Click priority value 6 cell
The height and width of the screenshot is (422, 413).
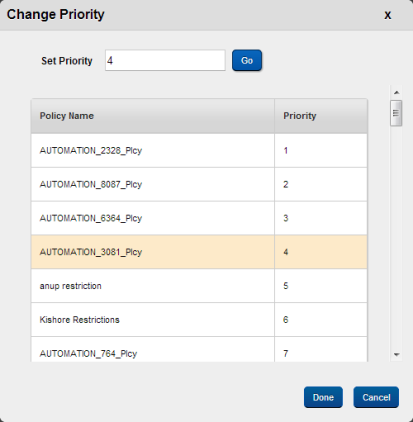point(321,320)
